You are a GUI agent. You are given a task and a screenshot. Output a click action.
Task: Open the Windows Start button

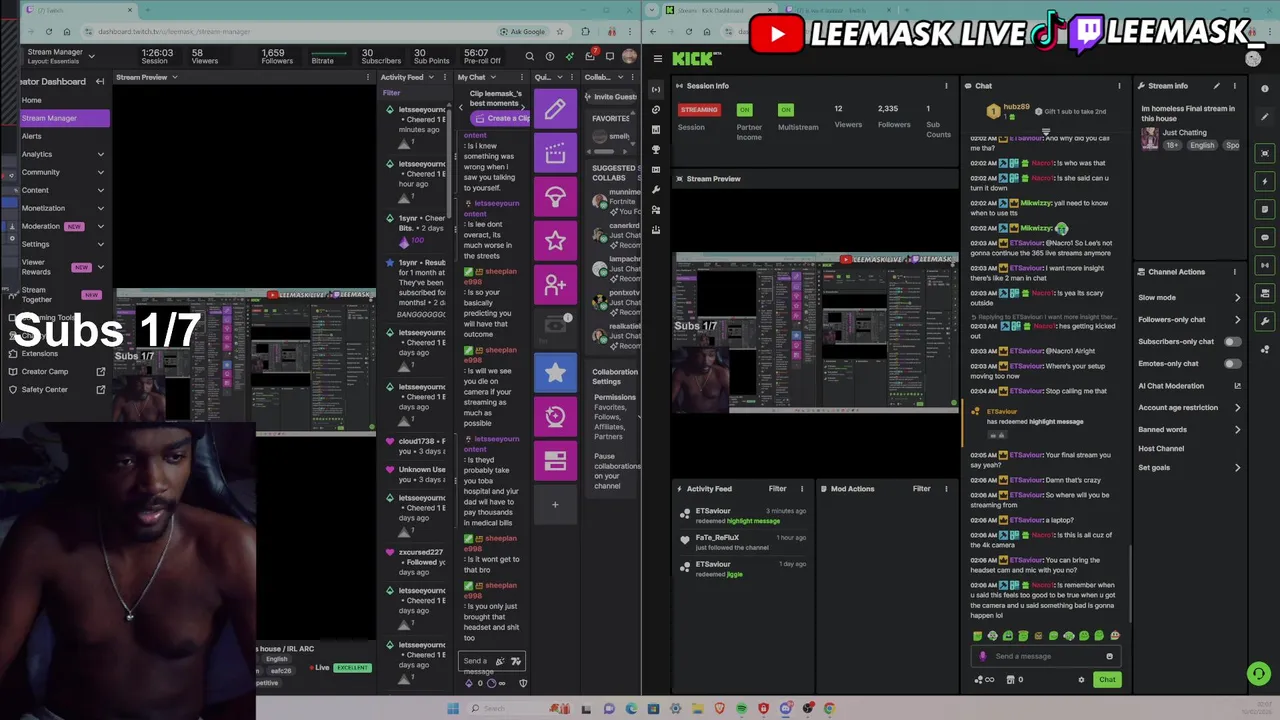click(x=453, y=709)
